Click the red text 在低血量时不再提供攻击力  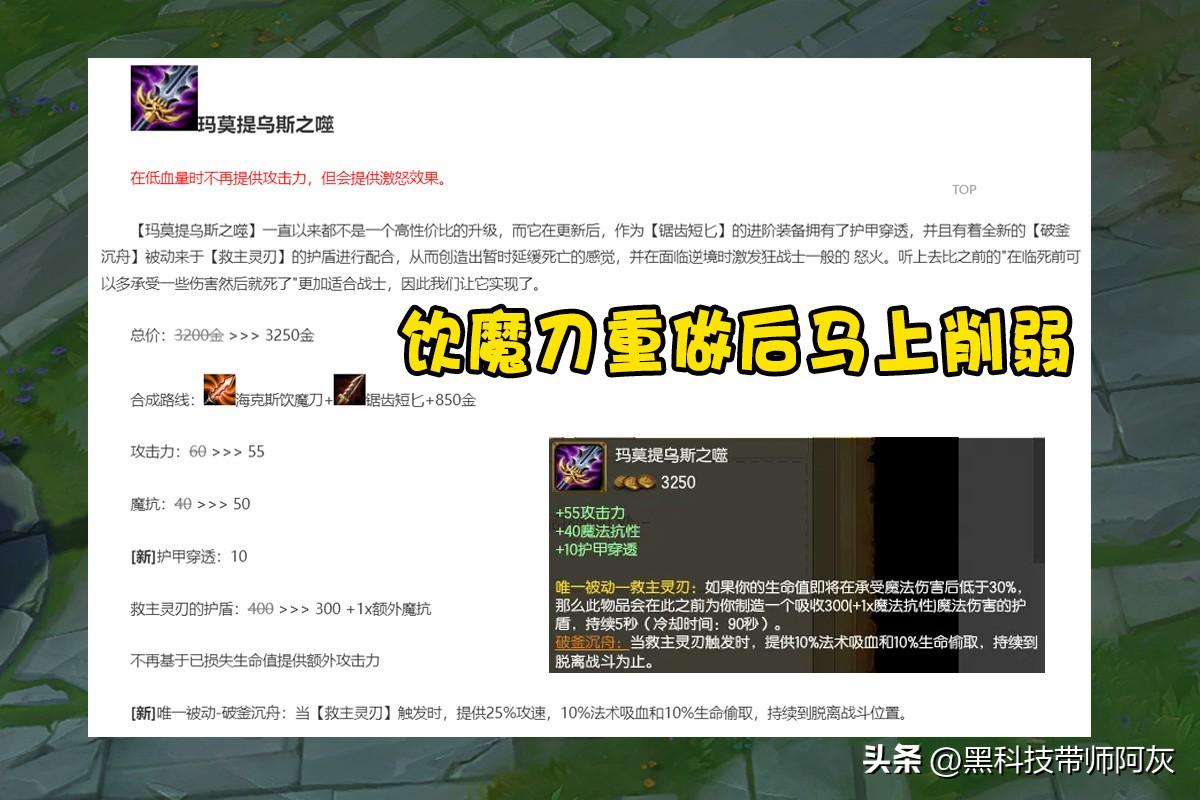[221, 179]
